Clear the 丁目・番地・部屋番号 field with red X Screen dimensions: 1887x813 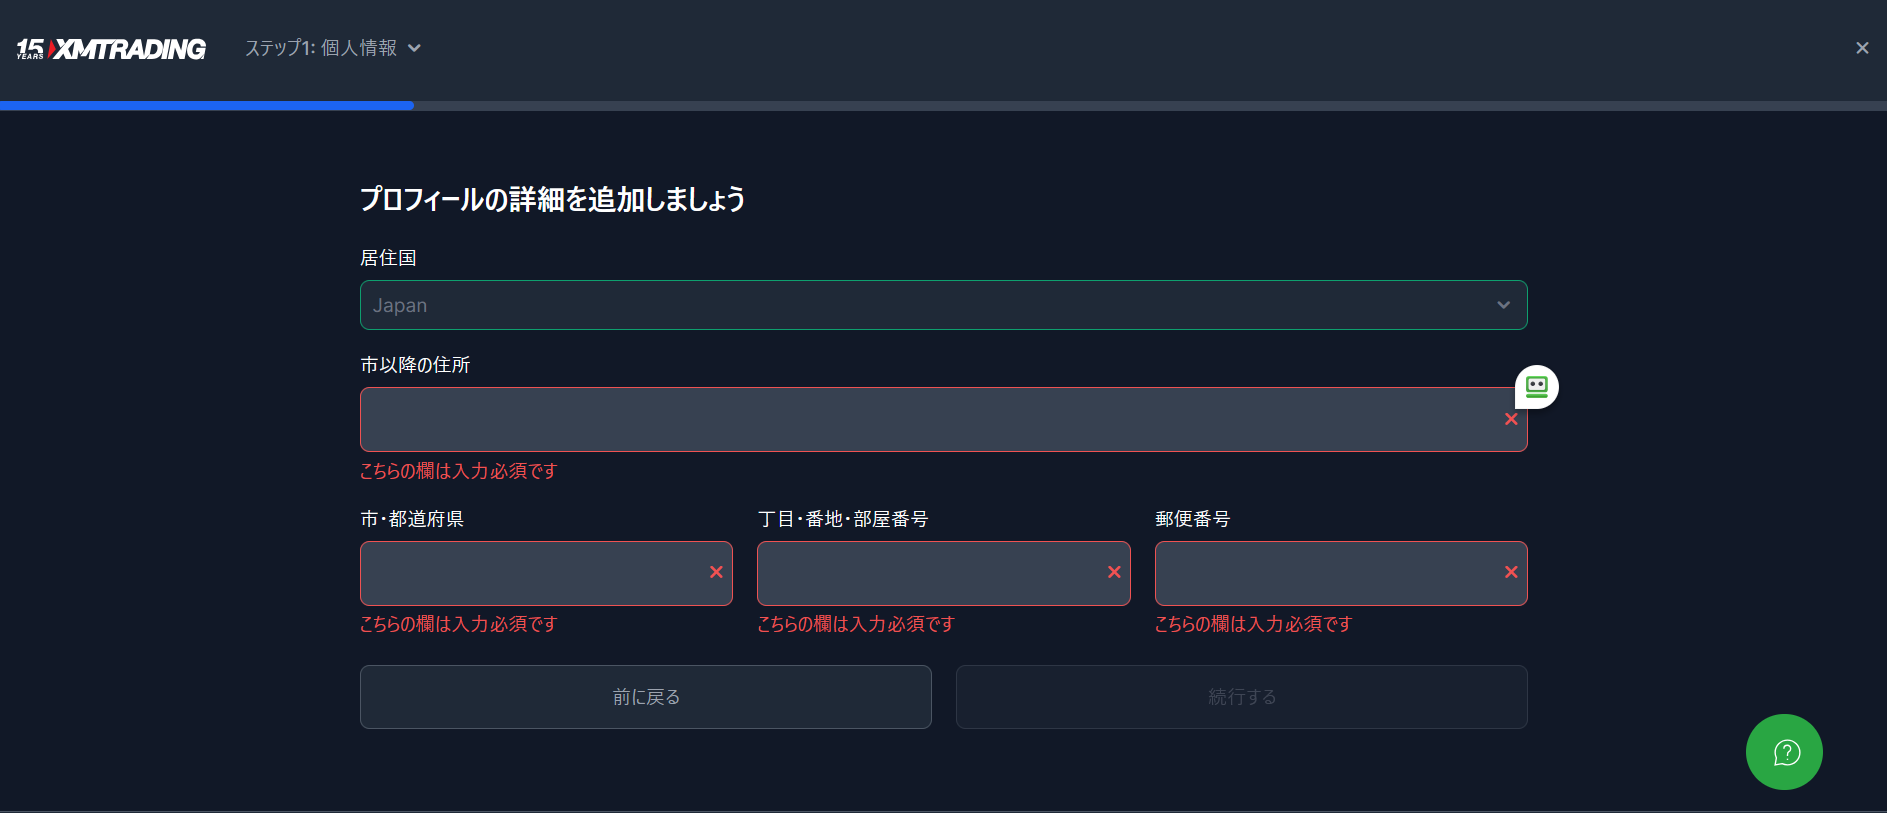coord(1113,572)
